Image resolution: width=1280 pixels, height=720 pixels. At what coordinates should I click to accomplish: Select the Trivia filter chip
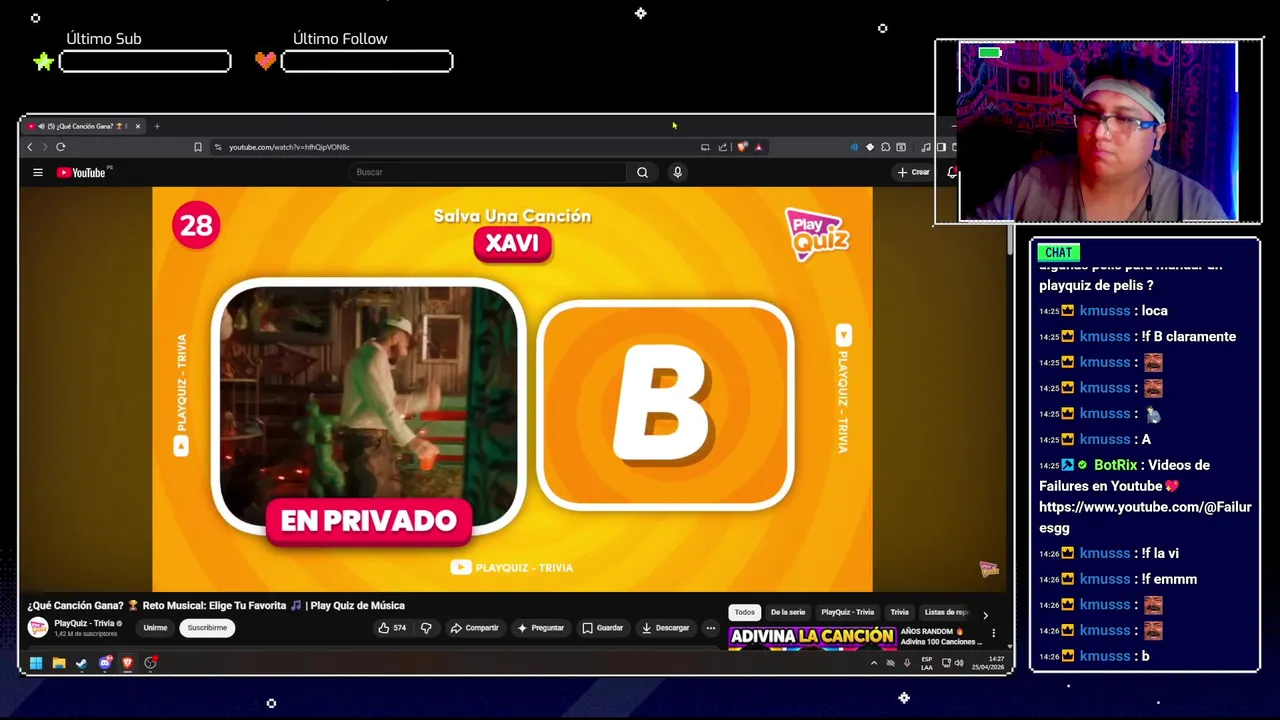[x=900, y=612]
